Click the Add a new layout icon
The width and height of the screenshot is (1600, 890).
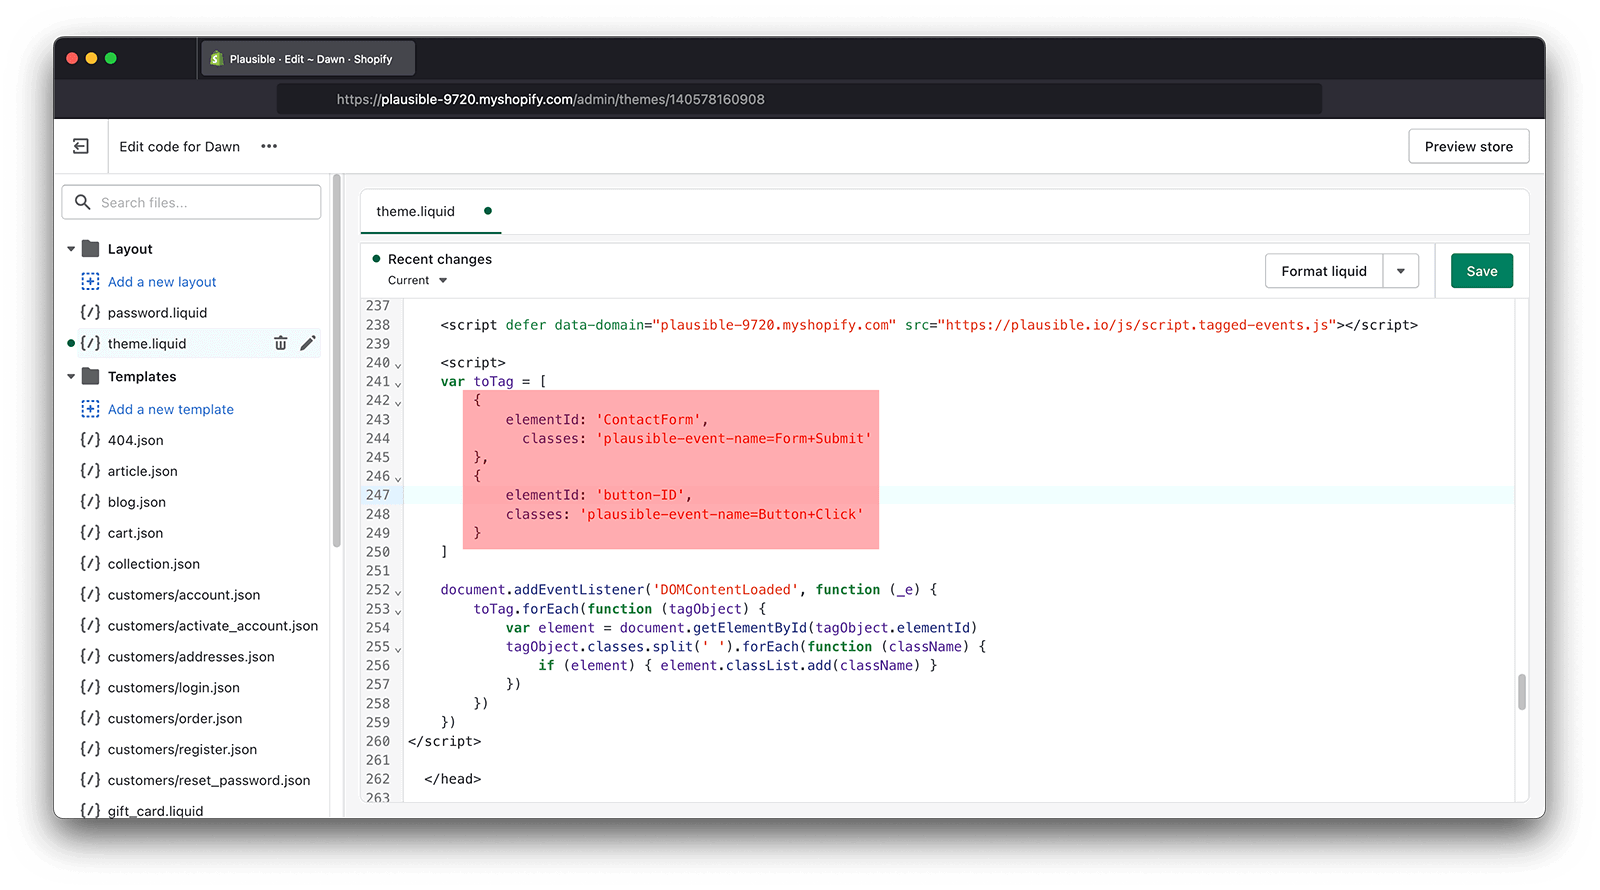[90, 282]
